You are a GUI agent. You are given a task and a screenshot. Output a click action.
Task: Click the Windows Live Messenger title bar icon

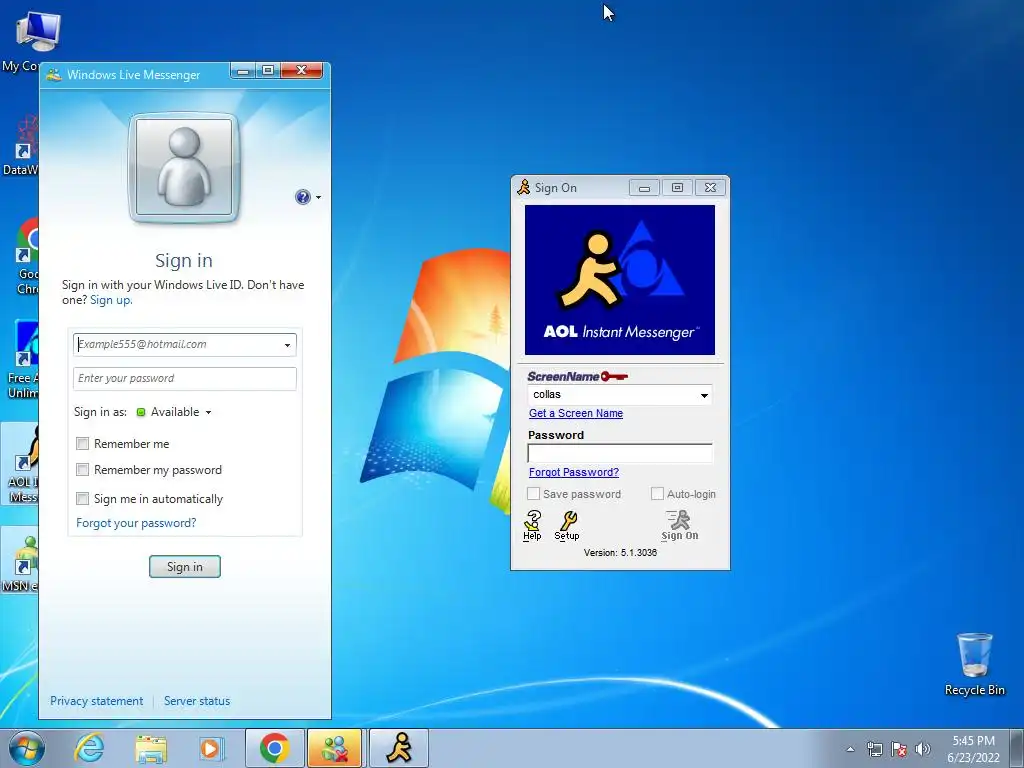tap(54, 74)
